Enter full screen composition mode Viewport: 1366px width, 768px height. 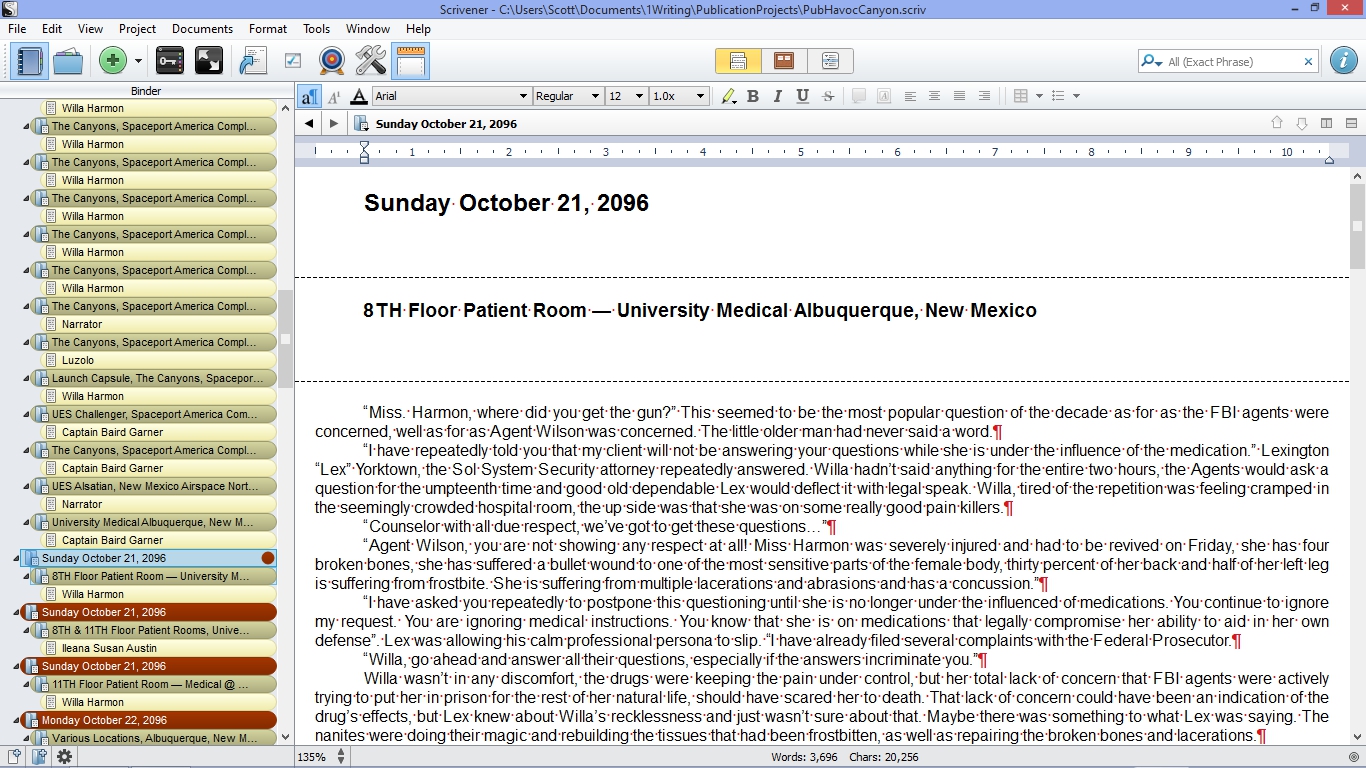(x=209, y=61)
